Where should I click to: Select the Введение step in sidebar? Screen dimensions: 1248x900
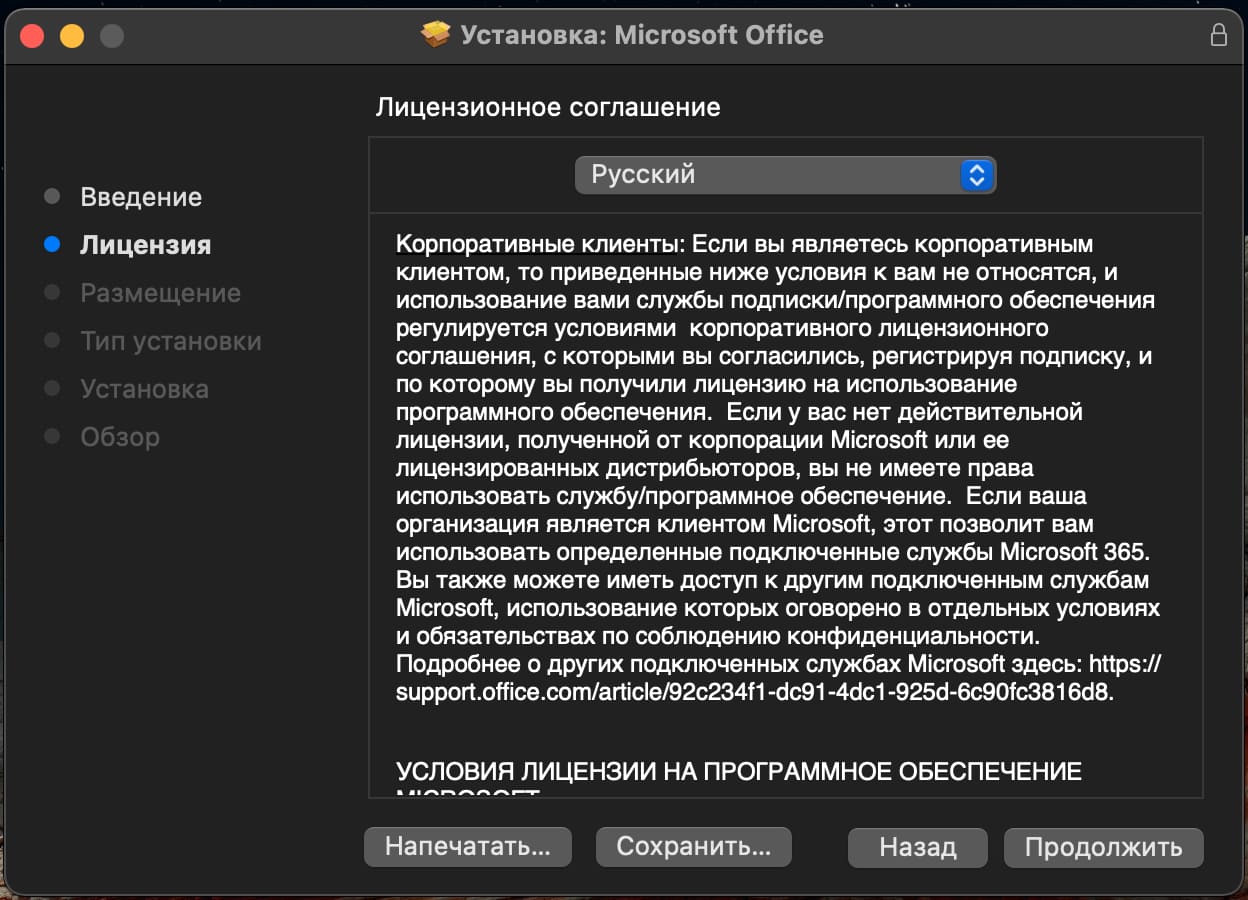pos(141,197)
